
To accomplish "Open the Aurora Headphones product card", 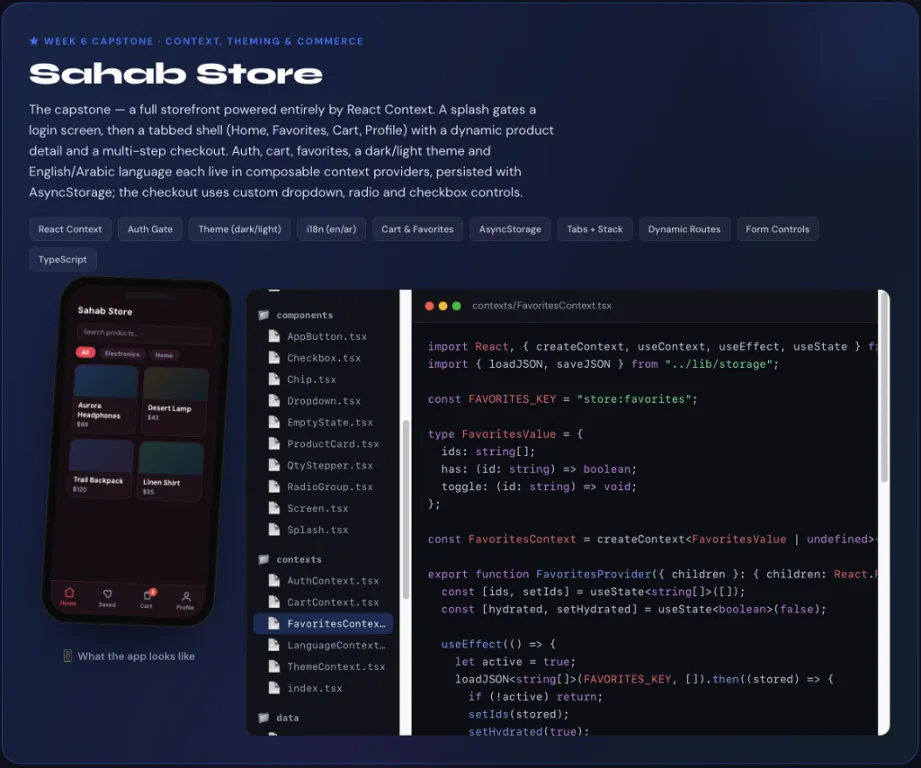I will [x=105, y=398].
